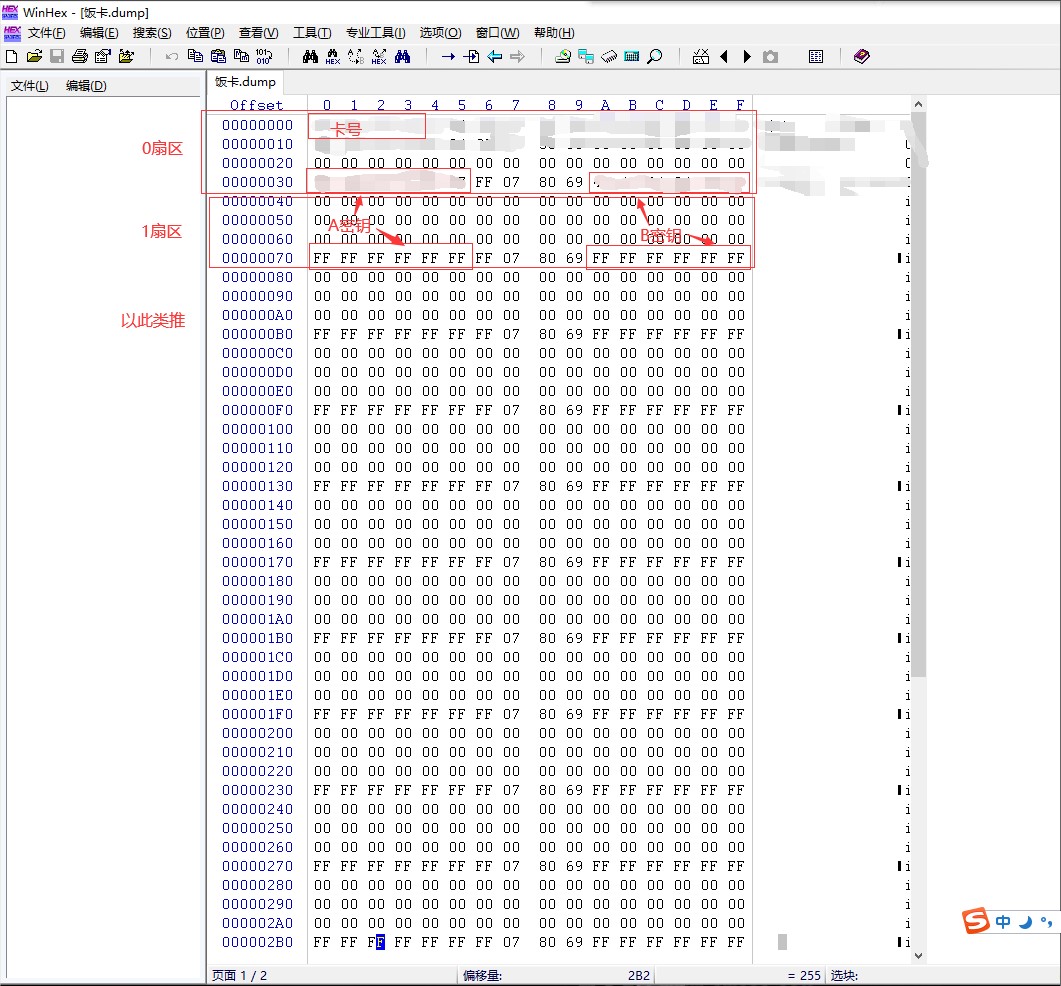Click the blue back arrow icon

click(x=494, y=57)
